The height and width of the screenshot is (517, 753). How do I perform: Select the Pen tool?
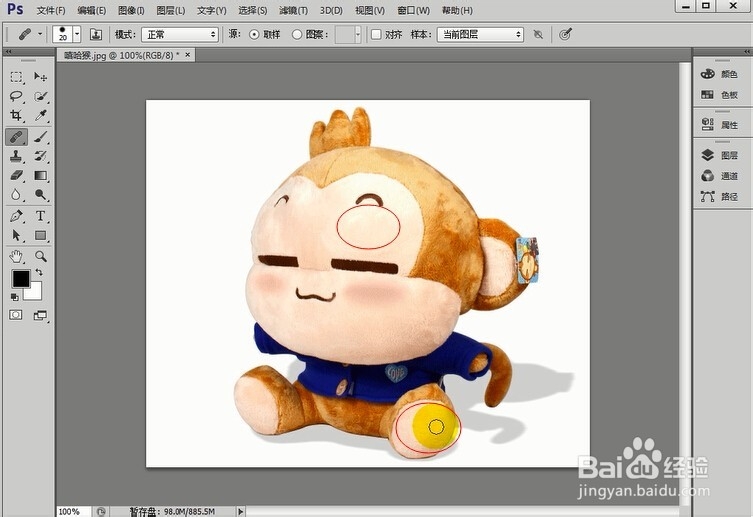click(x=16, y=216)
